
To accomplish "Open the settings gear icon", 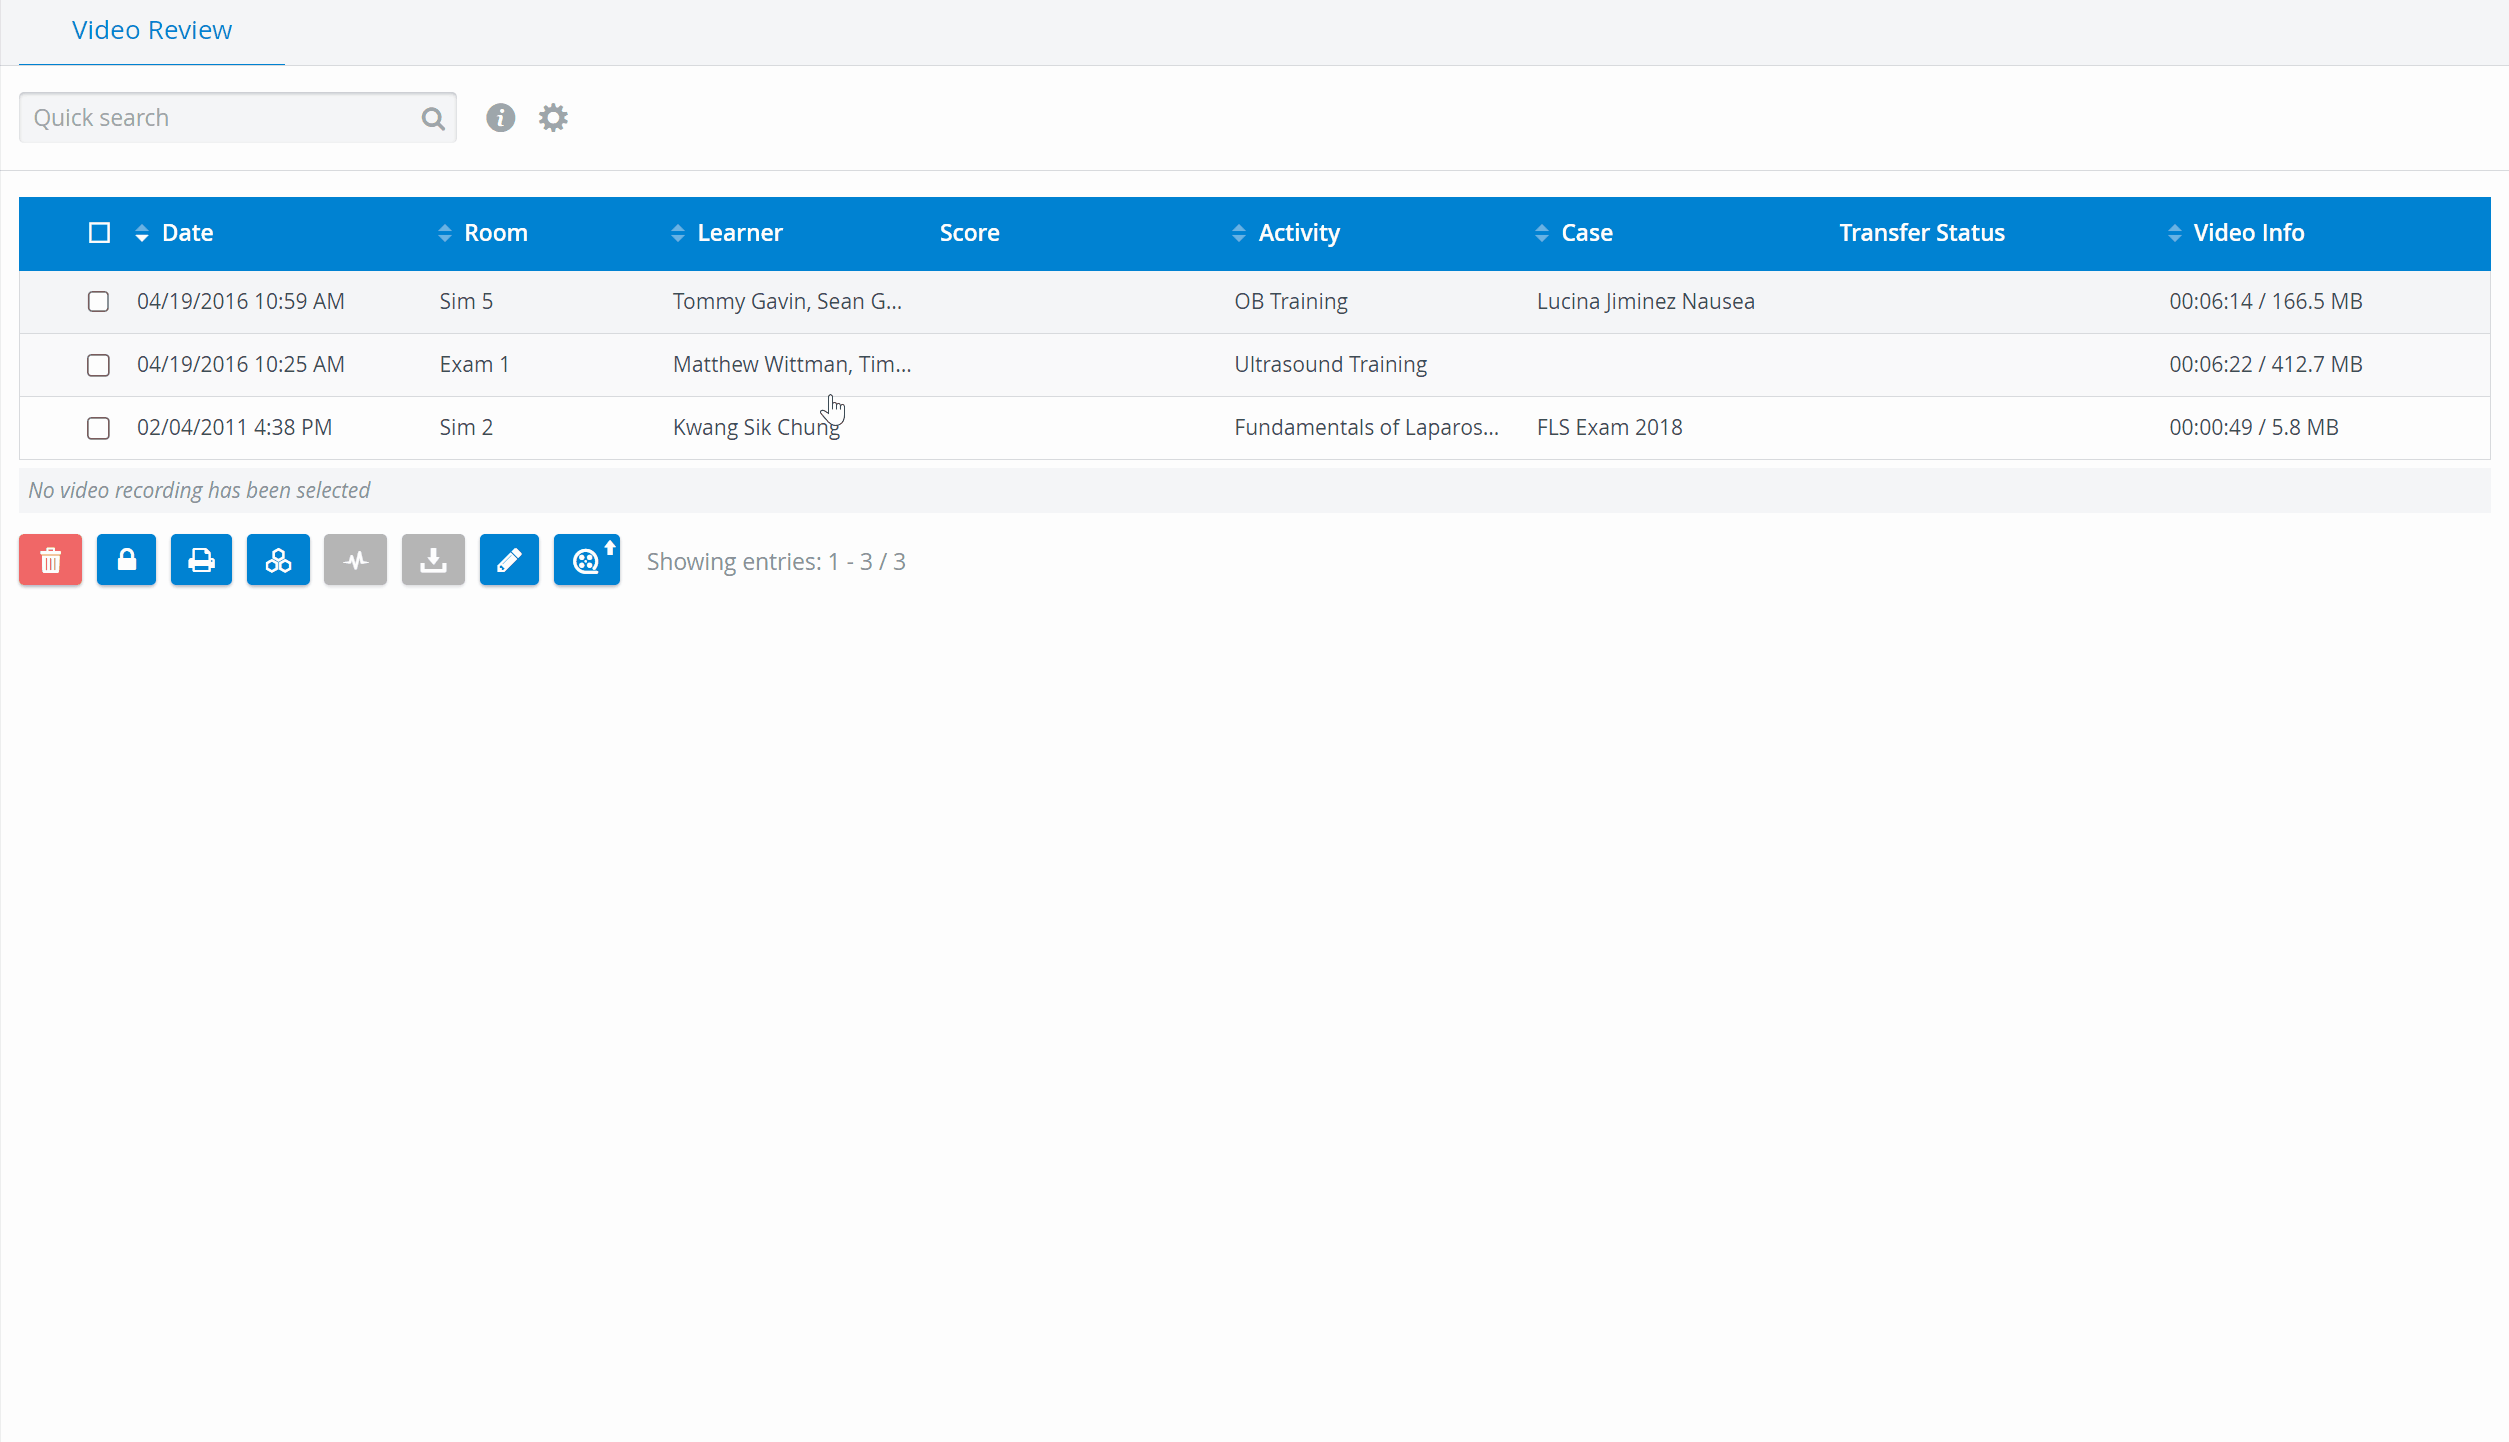I will pyautogui.click(x=553, y=118).
